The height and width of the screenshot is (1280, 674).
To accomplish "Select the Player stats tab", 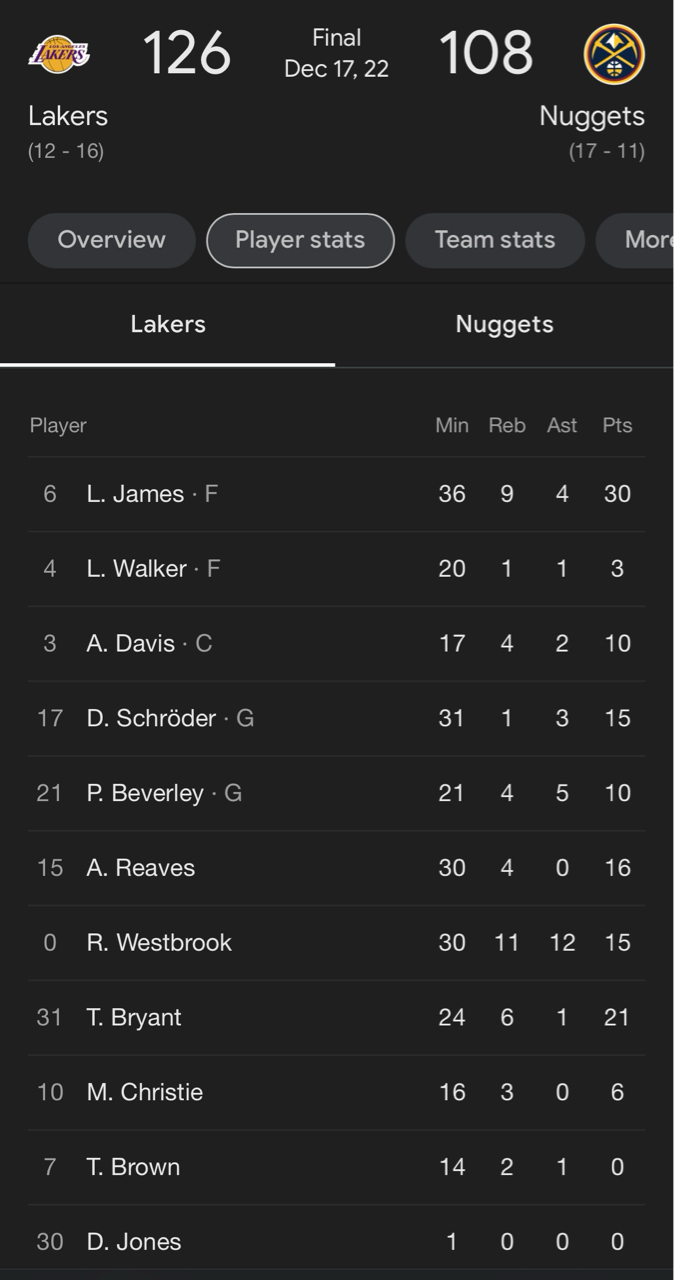I will coord(300,240).
